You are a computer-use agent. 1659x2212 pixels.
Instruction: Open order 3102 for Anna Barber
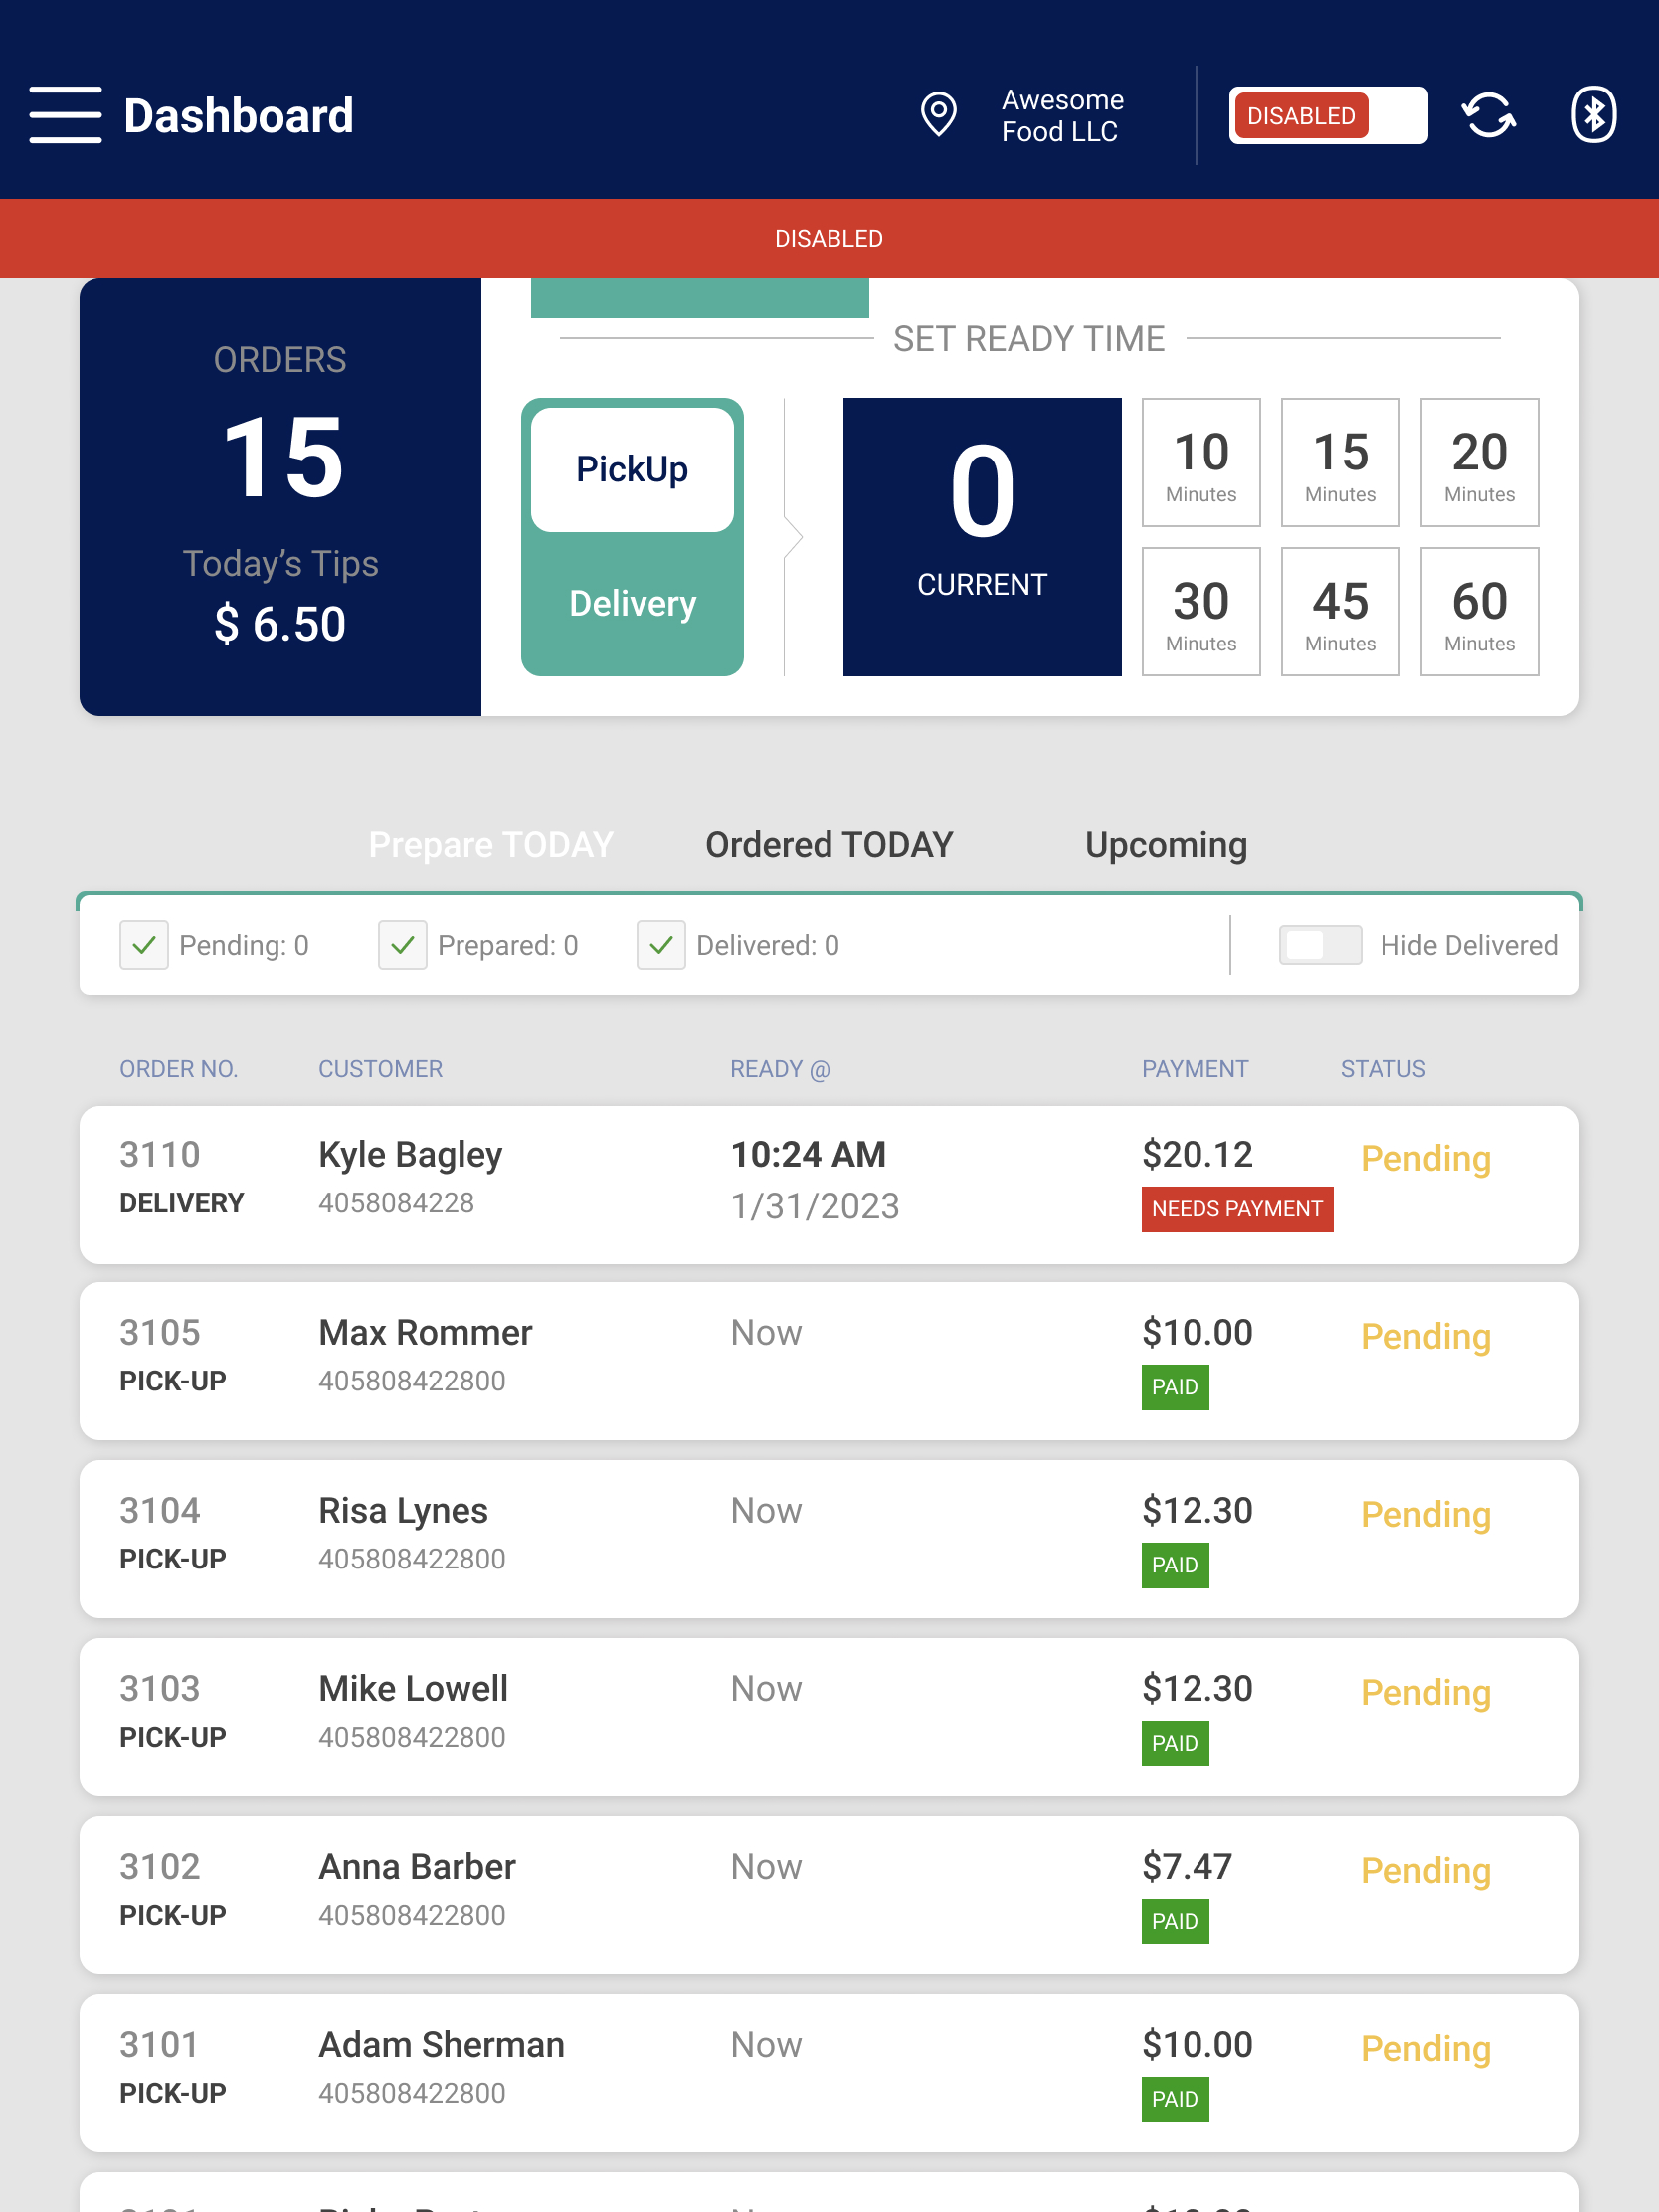(x=829, y=1895)
